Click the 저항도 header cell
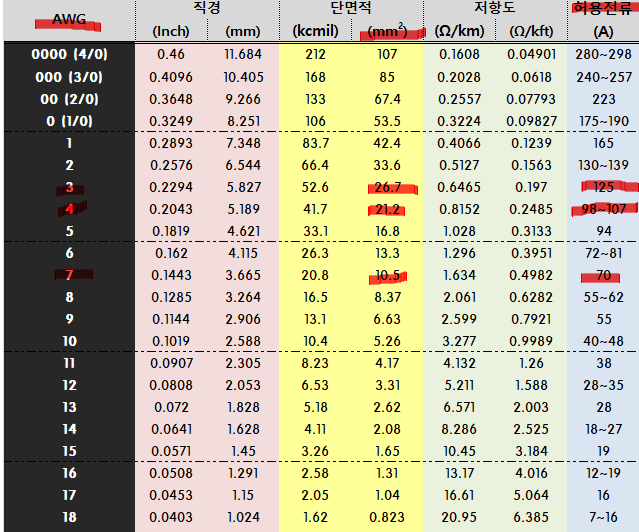Viewport: 639px width, 532px height. pyautogui.click(x=495, y=8)
